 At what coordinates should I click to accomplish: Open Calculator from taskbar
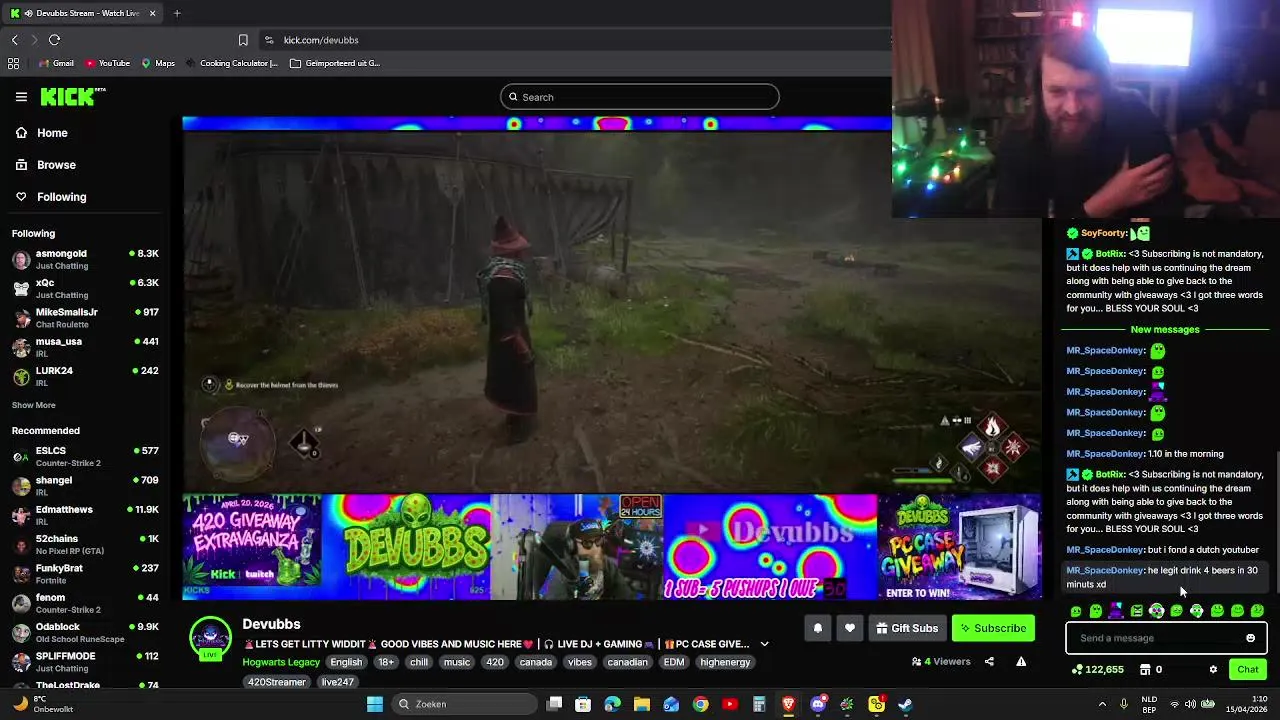pyautogui.click(x=759, y=704)
